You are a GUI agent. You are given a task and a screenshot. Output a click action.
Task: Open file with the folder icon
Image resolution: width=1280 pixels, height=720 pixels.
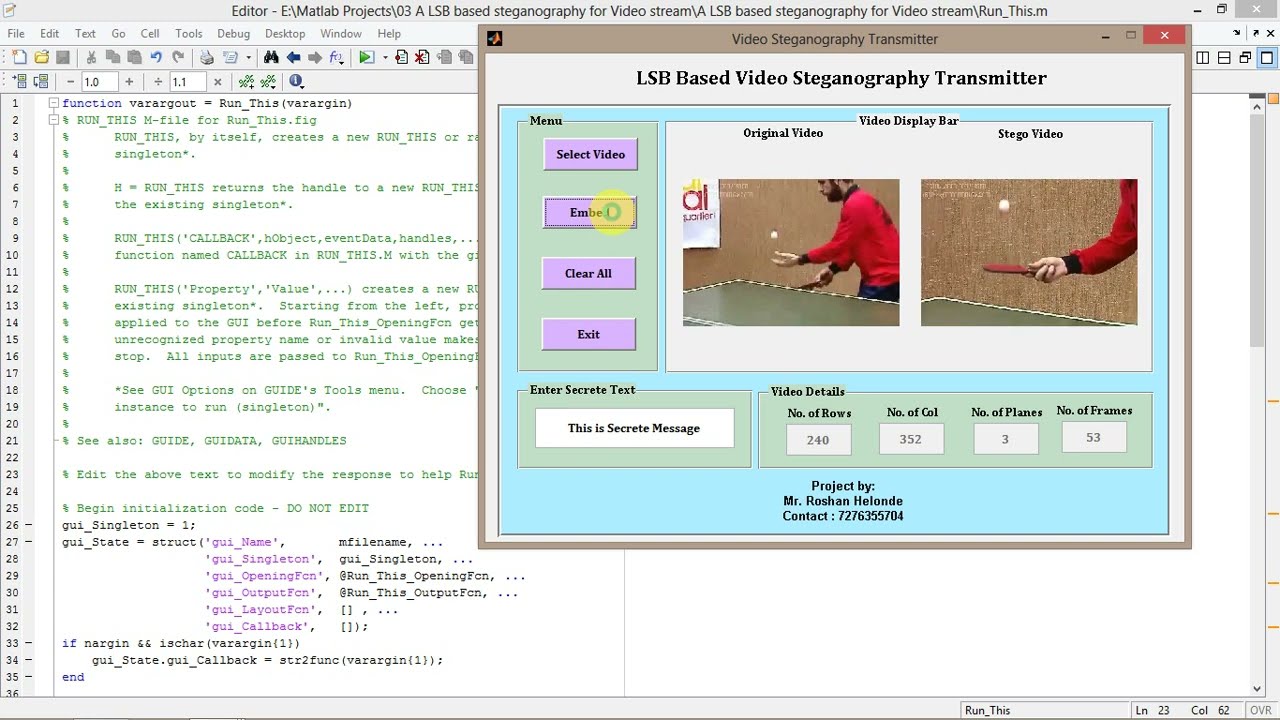(41, 57)
